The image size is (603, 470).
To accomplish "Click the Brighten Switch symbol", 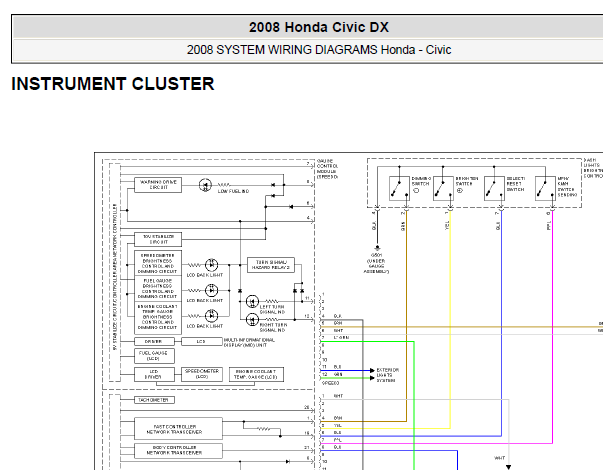I will coord(443,188).
